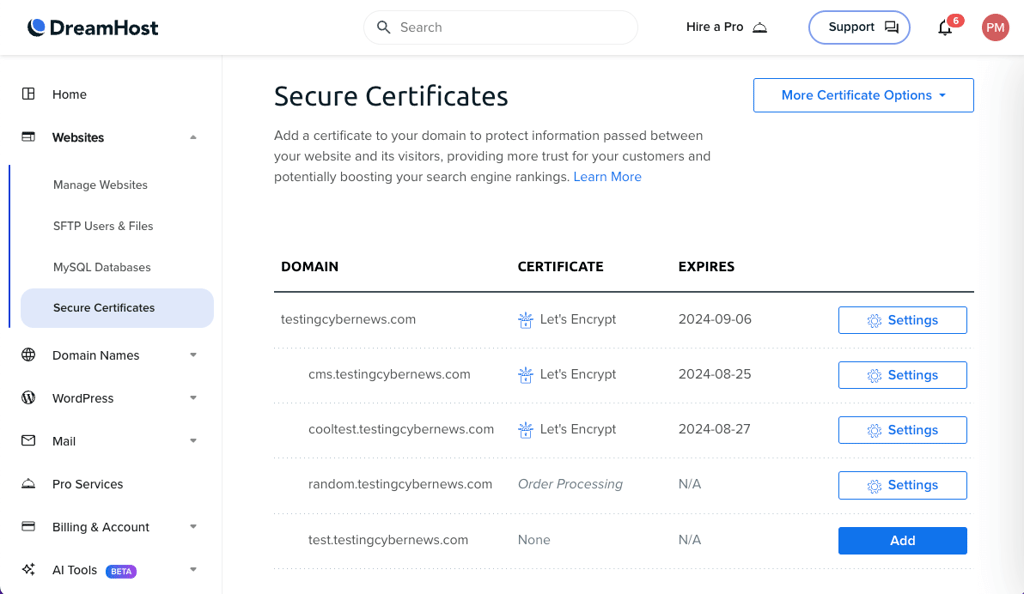The image size is (1024, 594).
Task: Collapse the Websites menu chevron
Action: click(x=193, y=137)
